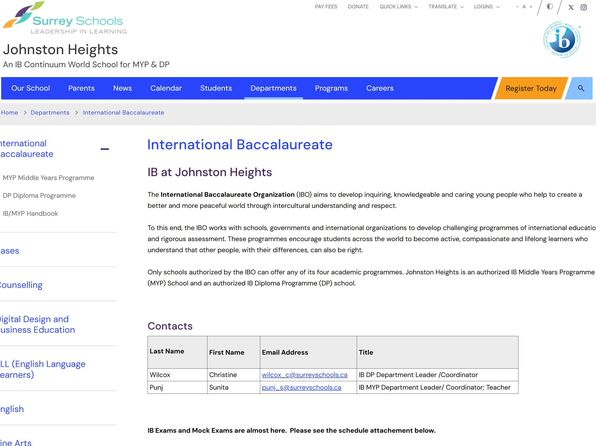Expand the Quick Links dropdown

(398, 7)
